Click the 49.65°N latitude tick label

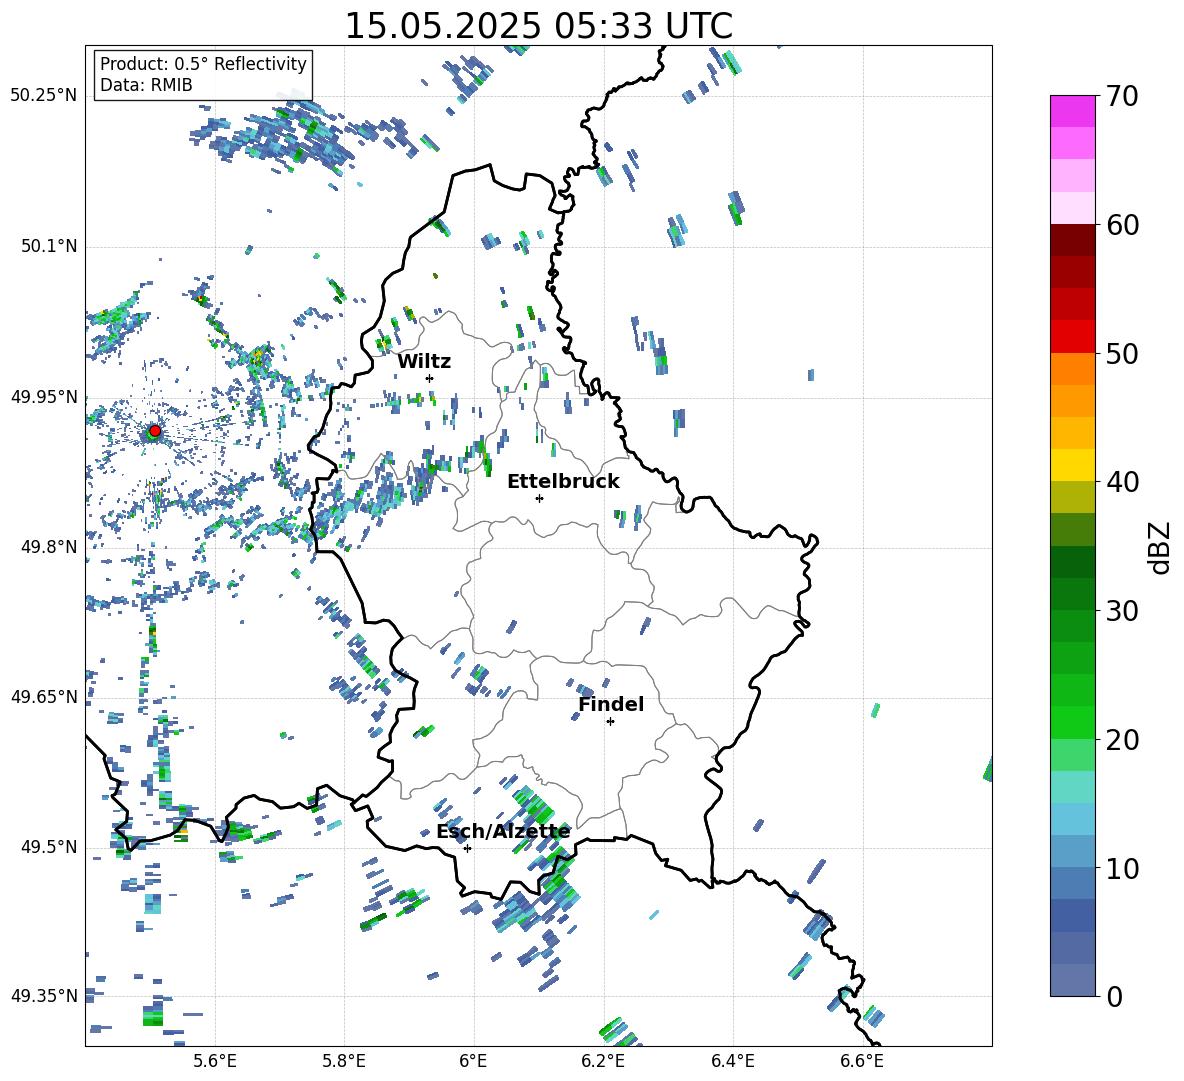tap(44, 696)
